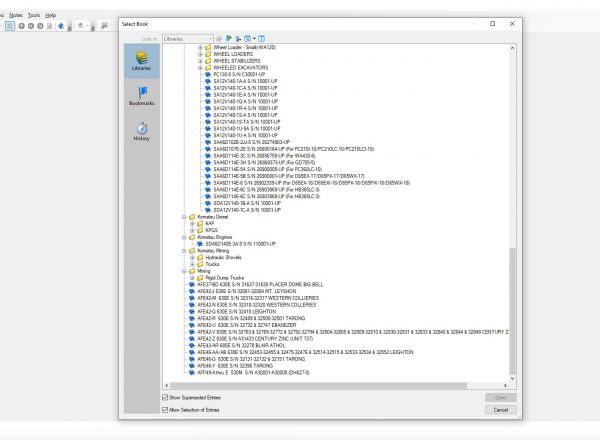Select AFE42-U 630E EBANEZER entry
The width and height of the screenshot is (600, 440).
(x=246, y=325)
